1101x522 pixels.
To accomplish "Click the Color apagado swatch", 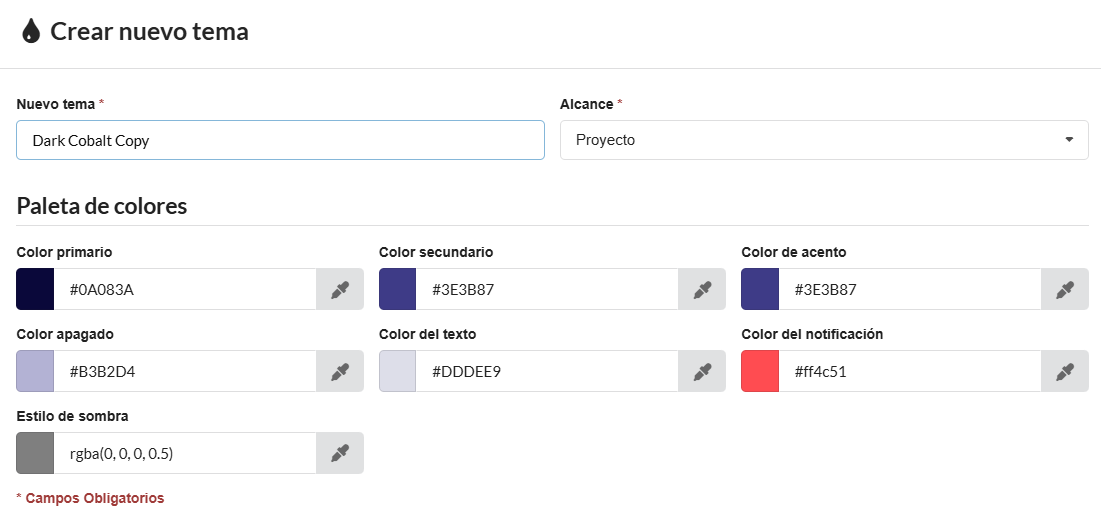I will coord(35,371).
